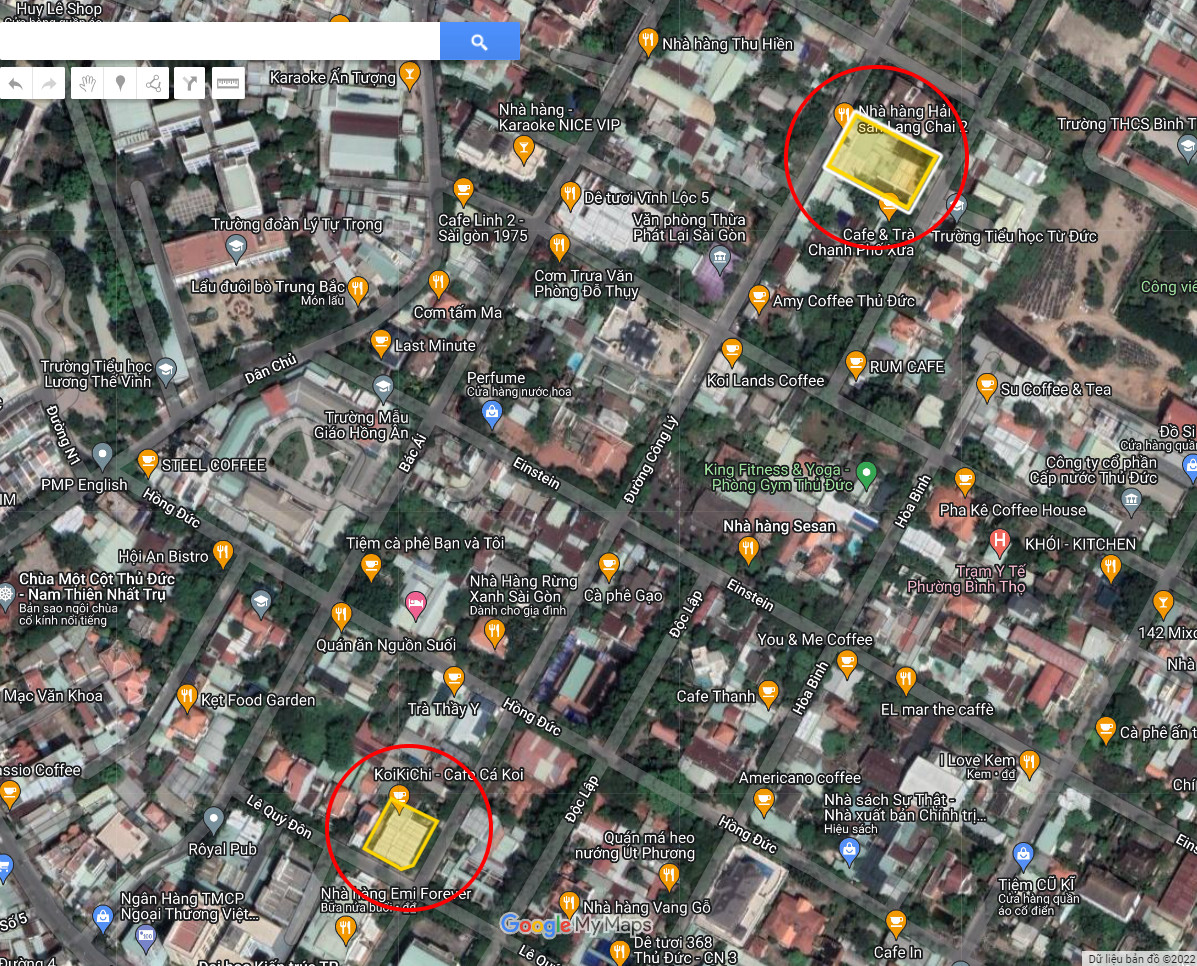Click the Perfume shop blue marker
This screenshot has width=1197, height=966.
[491, 413]
